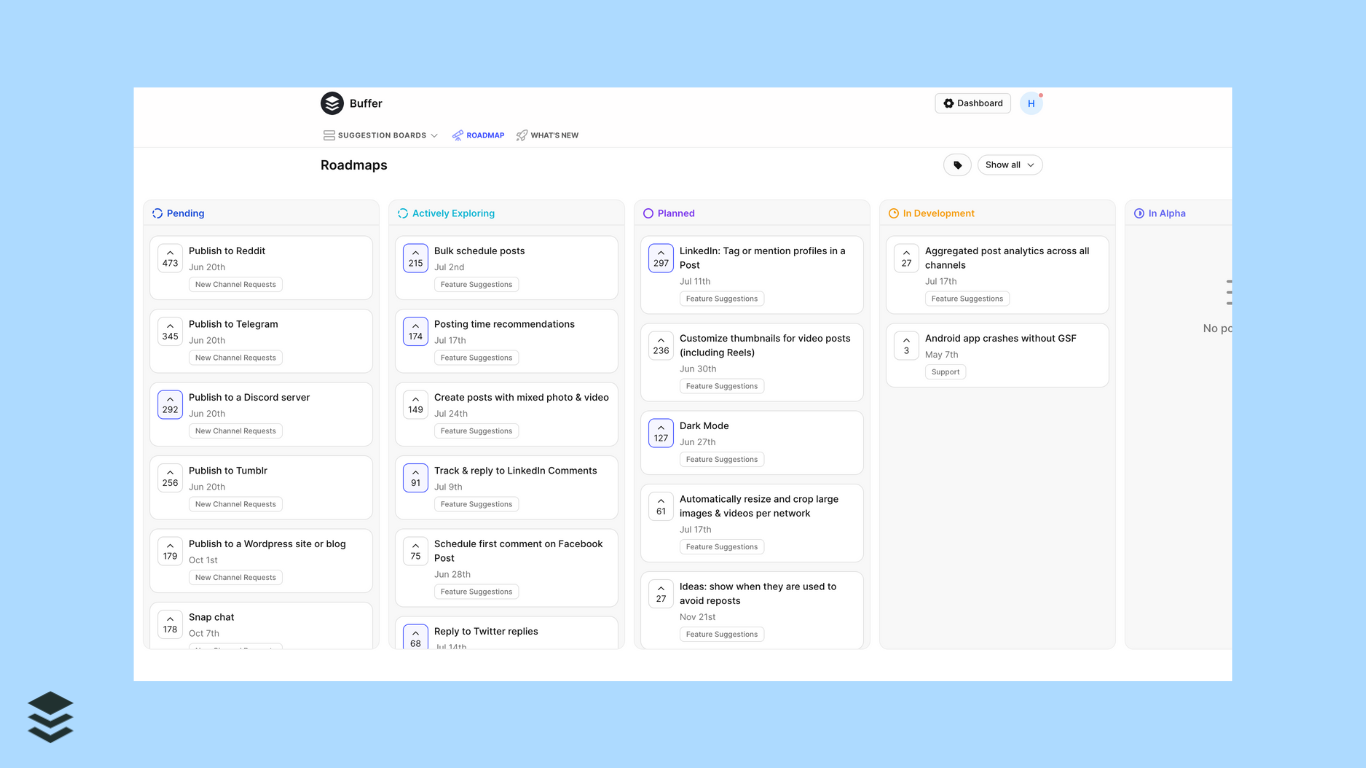Toggle vote on Reply to Twitter replies
The width and height of the screenshot is (1366, 768).
tap(416, 637)
